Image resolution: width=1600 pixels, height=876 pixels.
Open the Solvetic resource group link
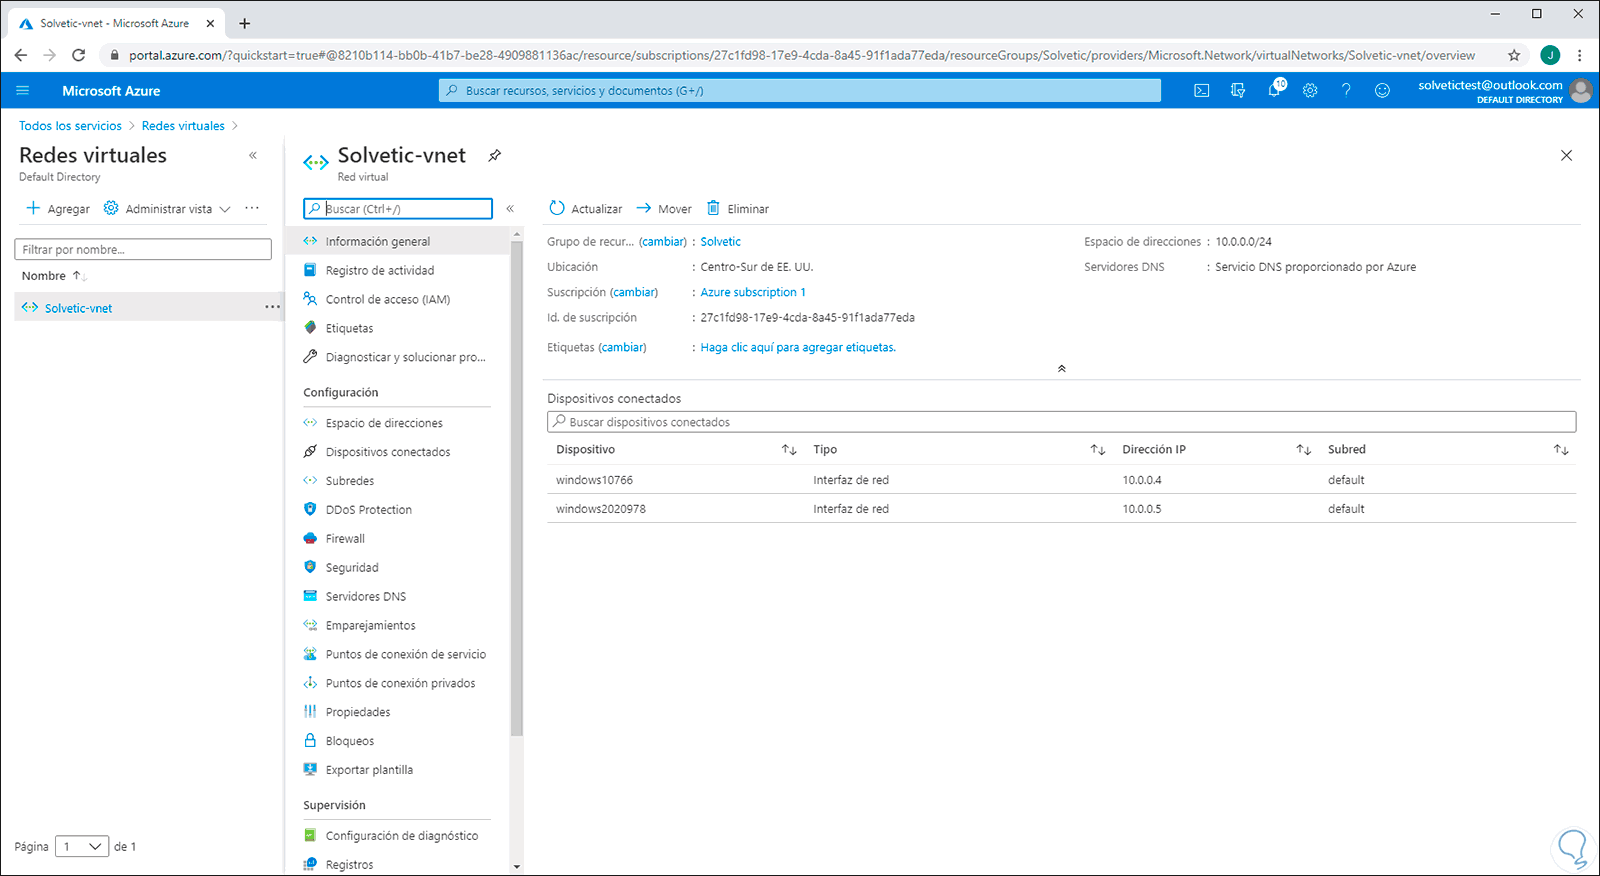tap(720, 242)
